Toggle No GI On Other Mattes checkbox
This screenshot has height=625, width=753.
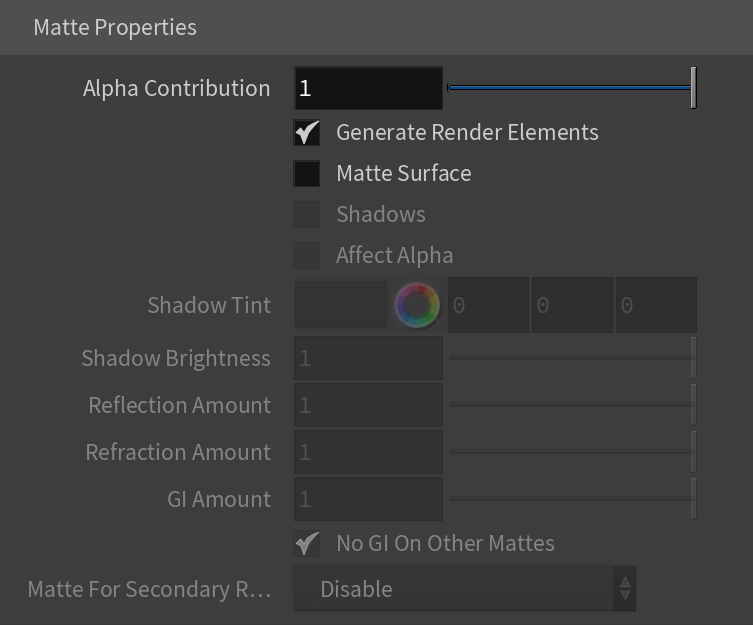point(306,543)
